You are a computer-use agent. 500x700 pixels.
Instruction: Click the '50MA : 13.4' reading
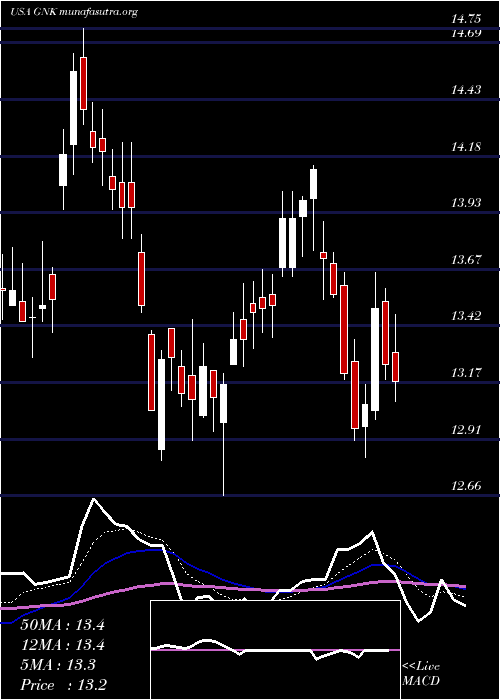coord(62,625)
